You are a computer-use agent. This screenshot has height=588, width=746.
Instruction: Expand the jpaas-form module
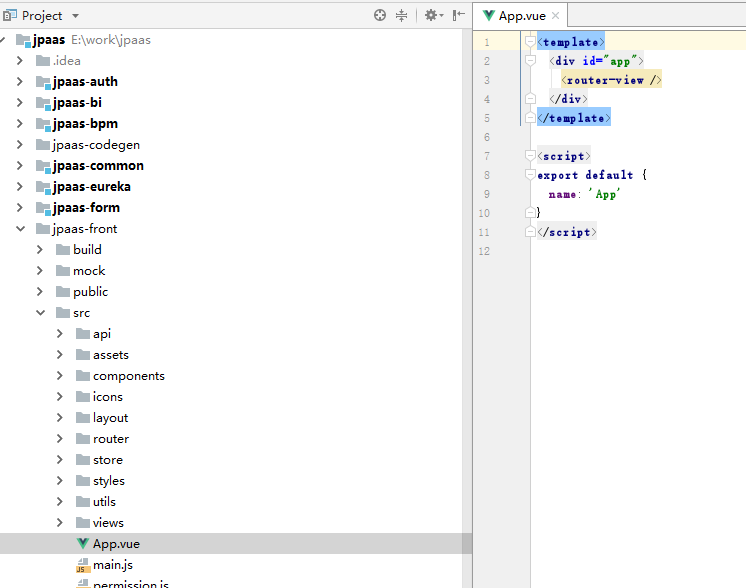[x=20, y=207]
